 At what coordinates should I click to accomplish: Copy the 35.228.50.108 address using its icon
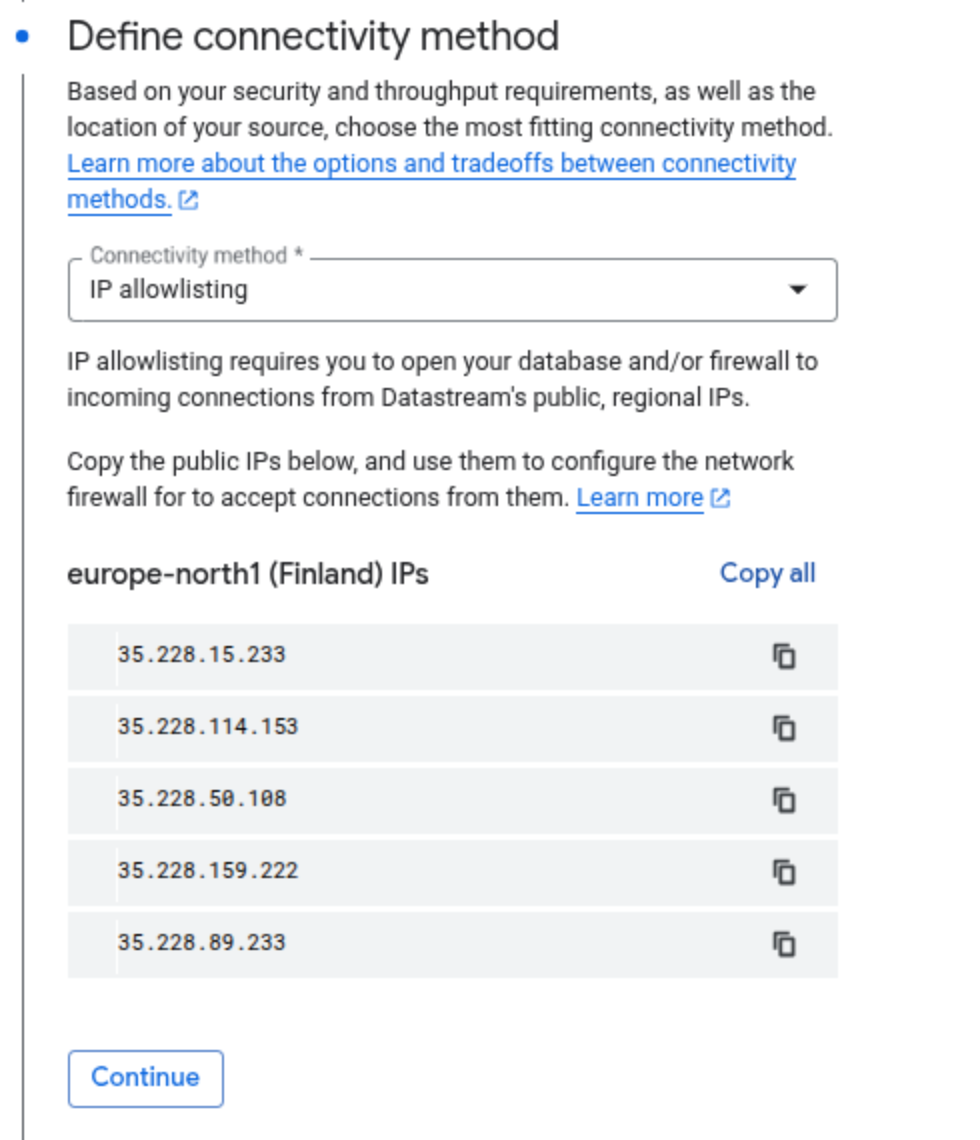pyautogui.click(x=784, y=800)
